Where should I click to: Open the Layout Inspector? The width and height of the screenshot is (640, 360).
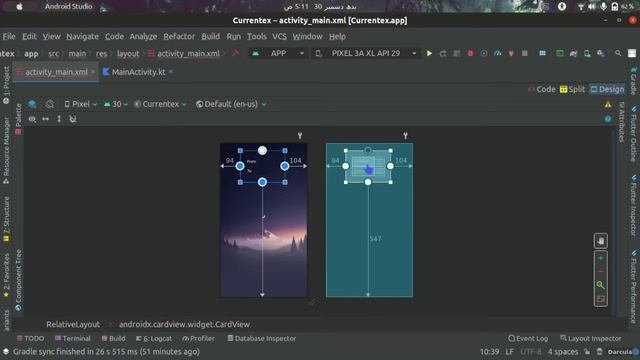[591, 338]
